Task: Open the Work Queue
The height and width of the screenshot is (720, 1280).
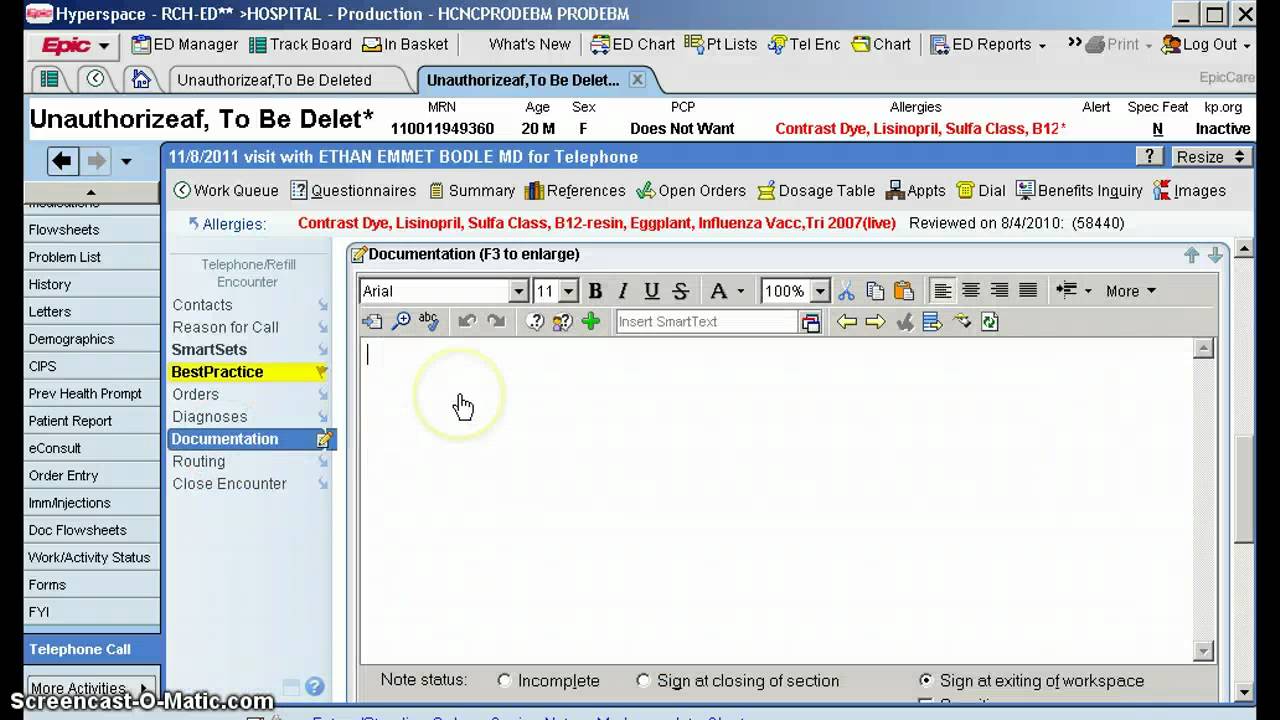Action: coord(226,191)
